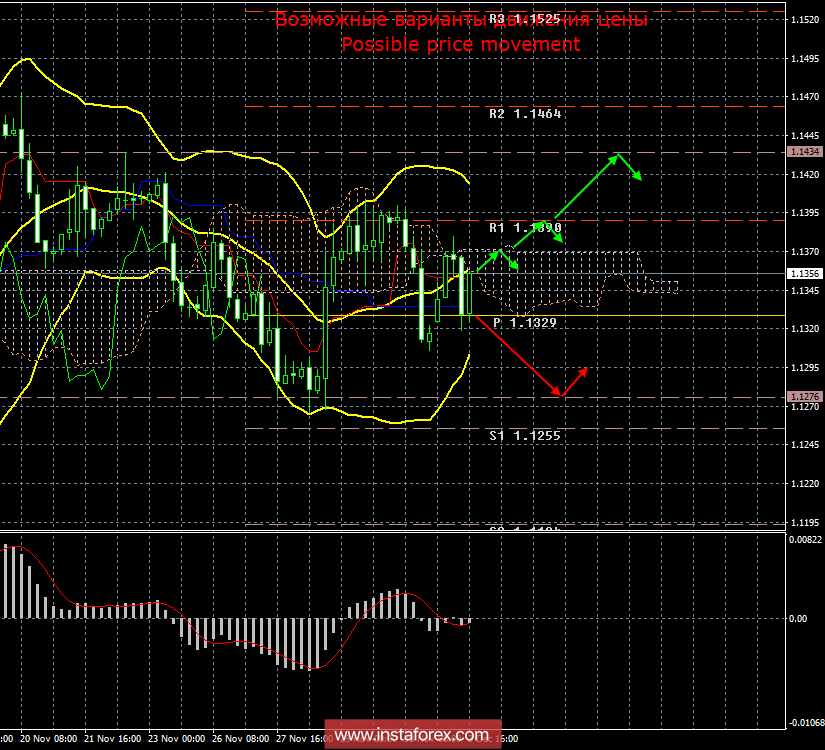Click the R2 1.1464 resistance label
This screenshot has height=750, width=825.
525,114
